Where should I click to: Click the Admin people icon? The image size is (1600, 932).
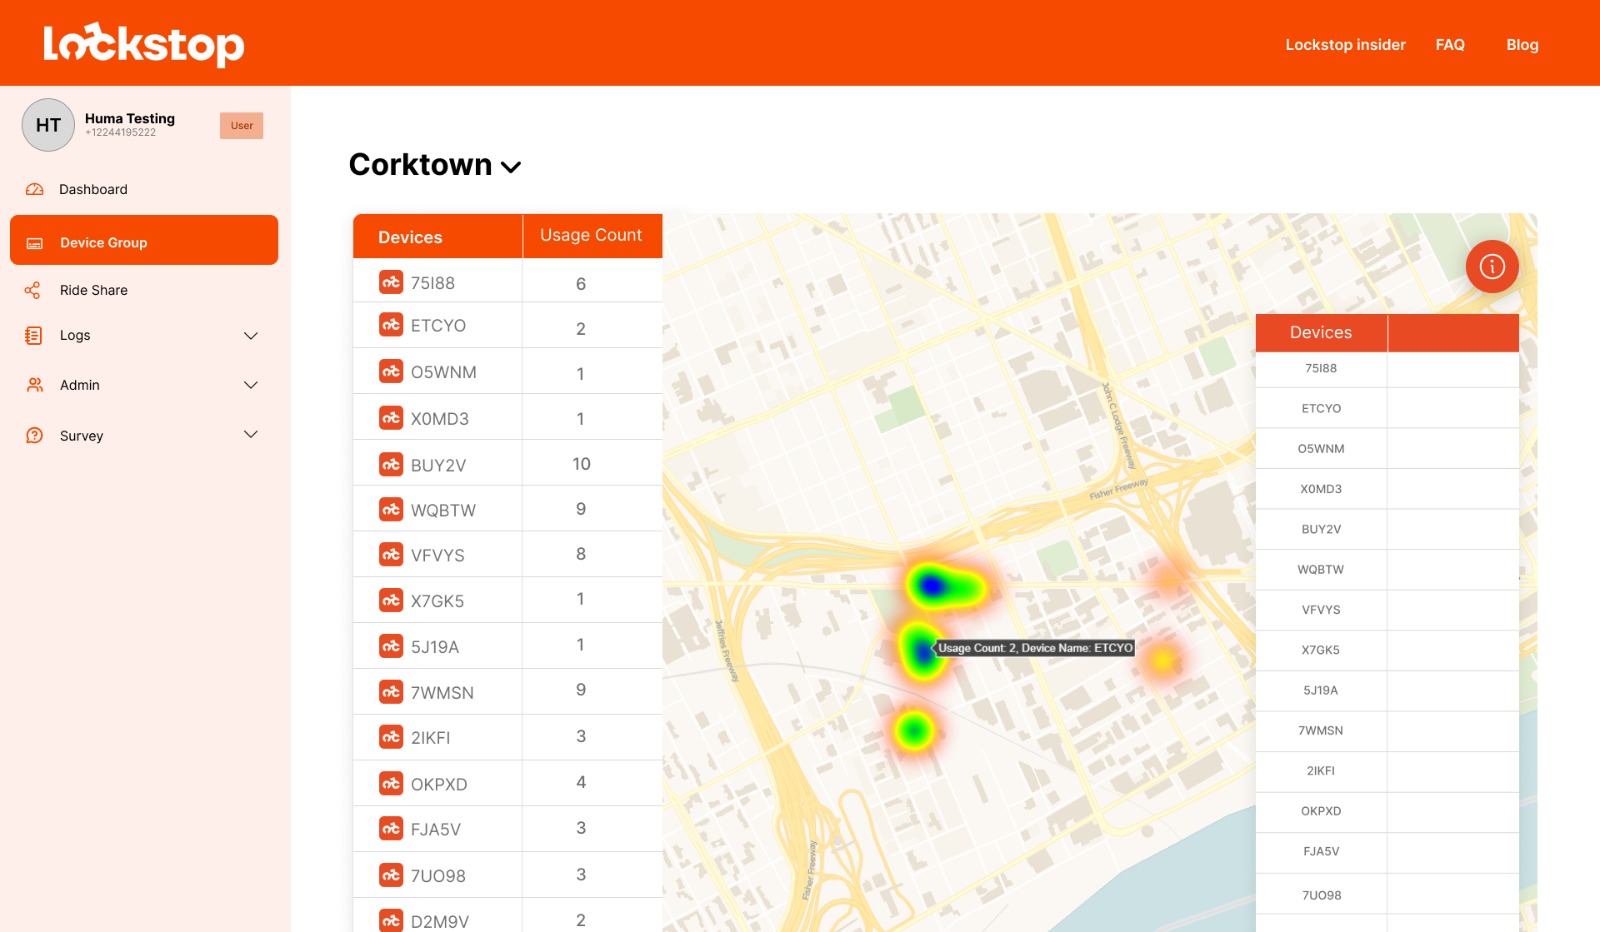(x=34, y=385)
